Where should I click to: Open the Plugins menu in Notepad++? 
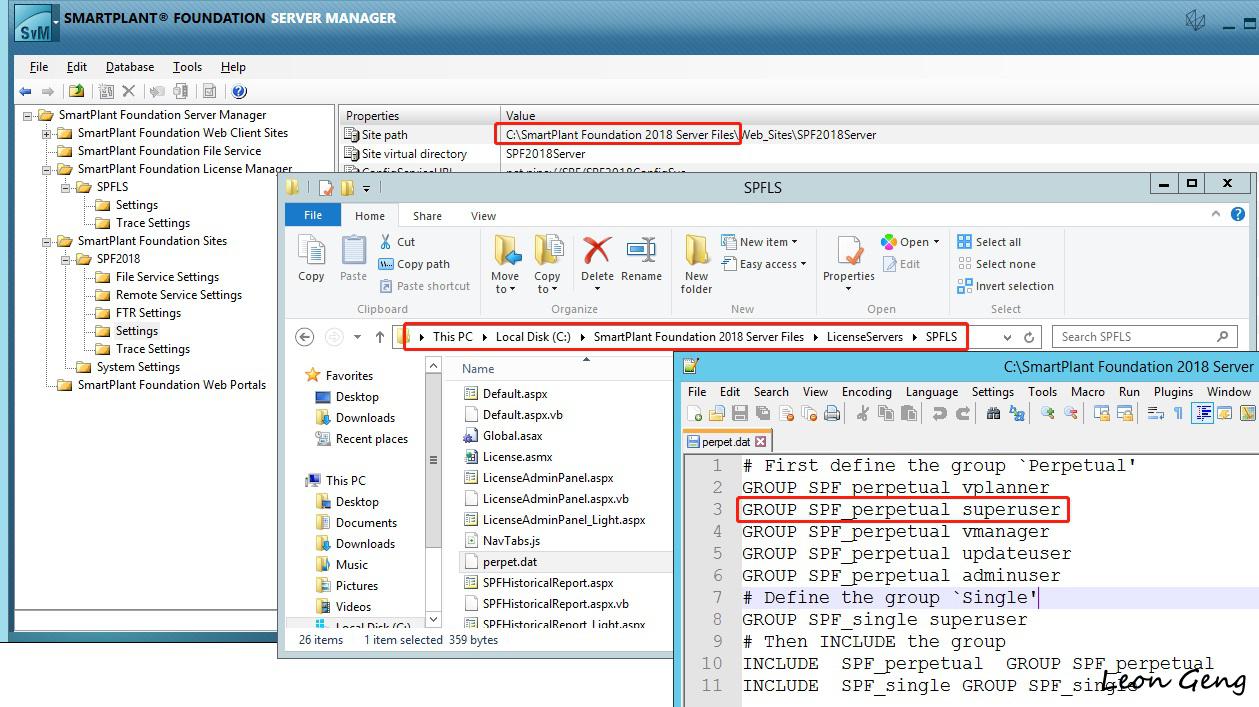[1173, 392]
